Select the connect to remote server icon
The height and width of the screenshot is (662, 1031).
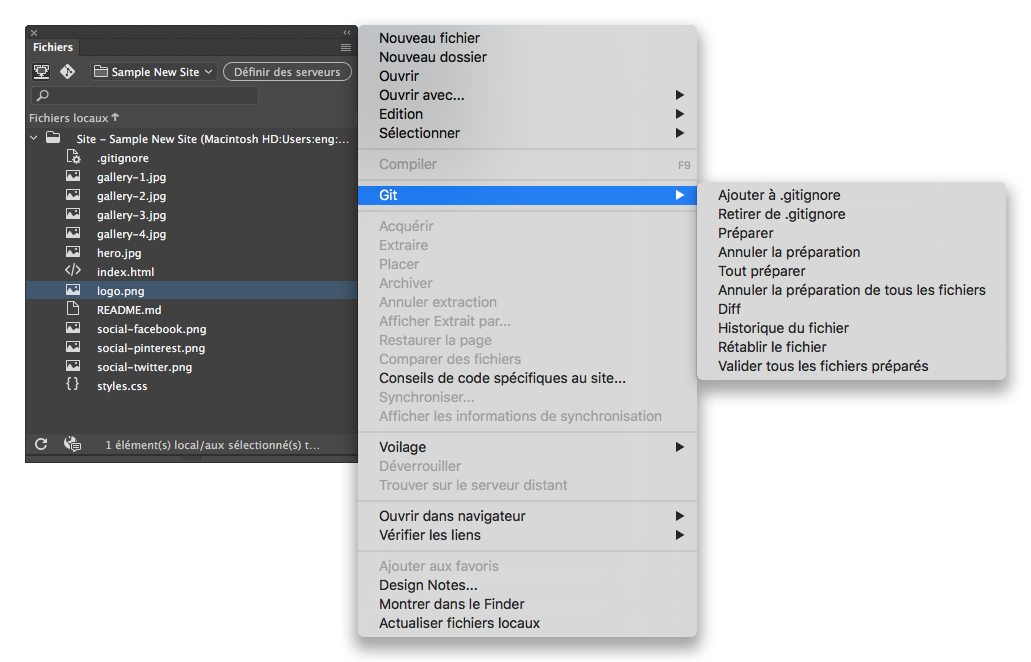pyautogui.click(x=40, y=71)
